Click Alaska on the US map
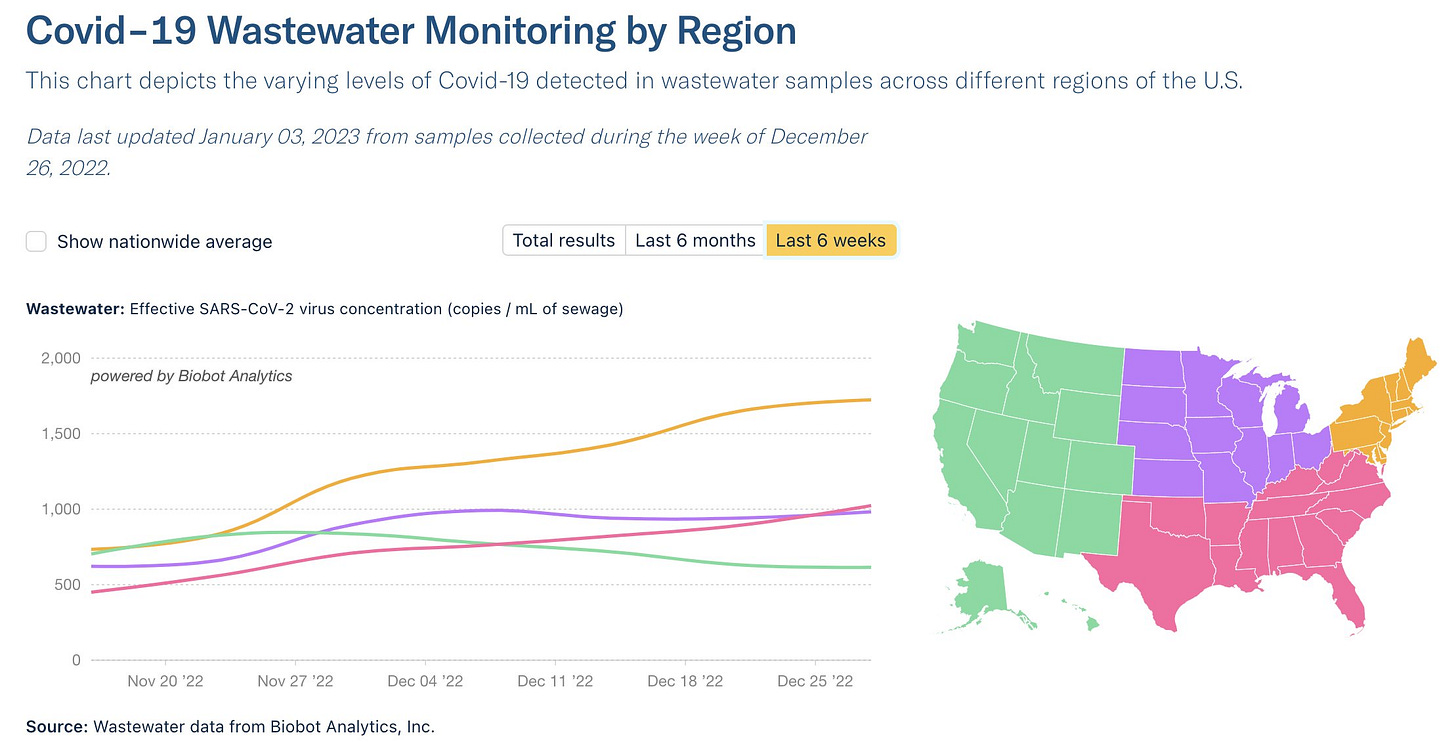This screenshot has height=742, width=1456. tap(983, 595)
